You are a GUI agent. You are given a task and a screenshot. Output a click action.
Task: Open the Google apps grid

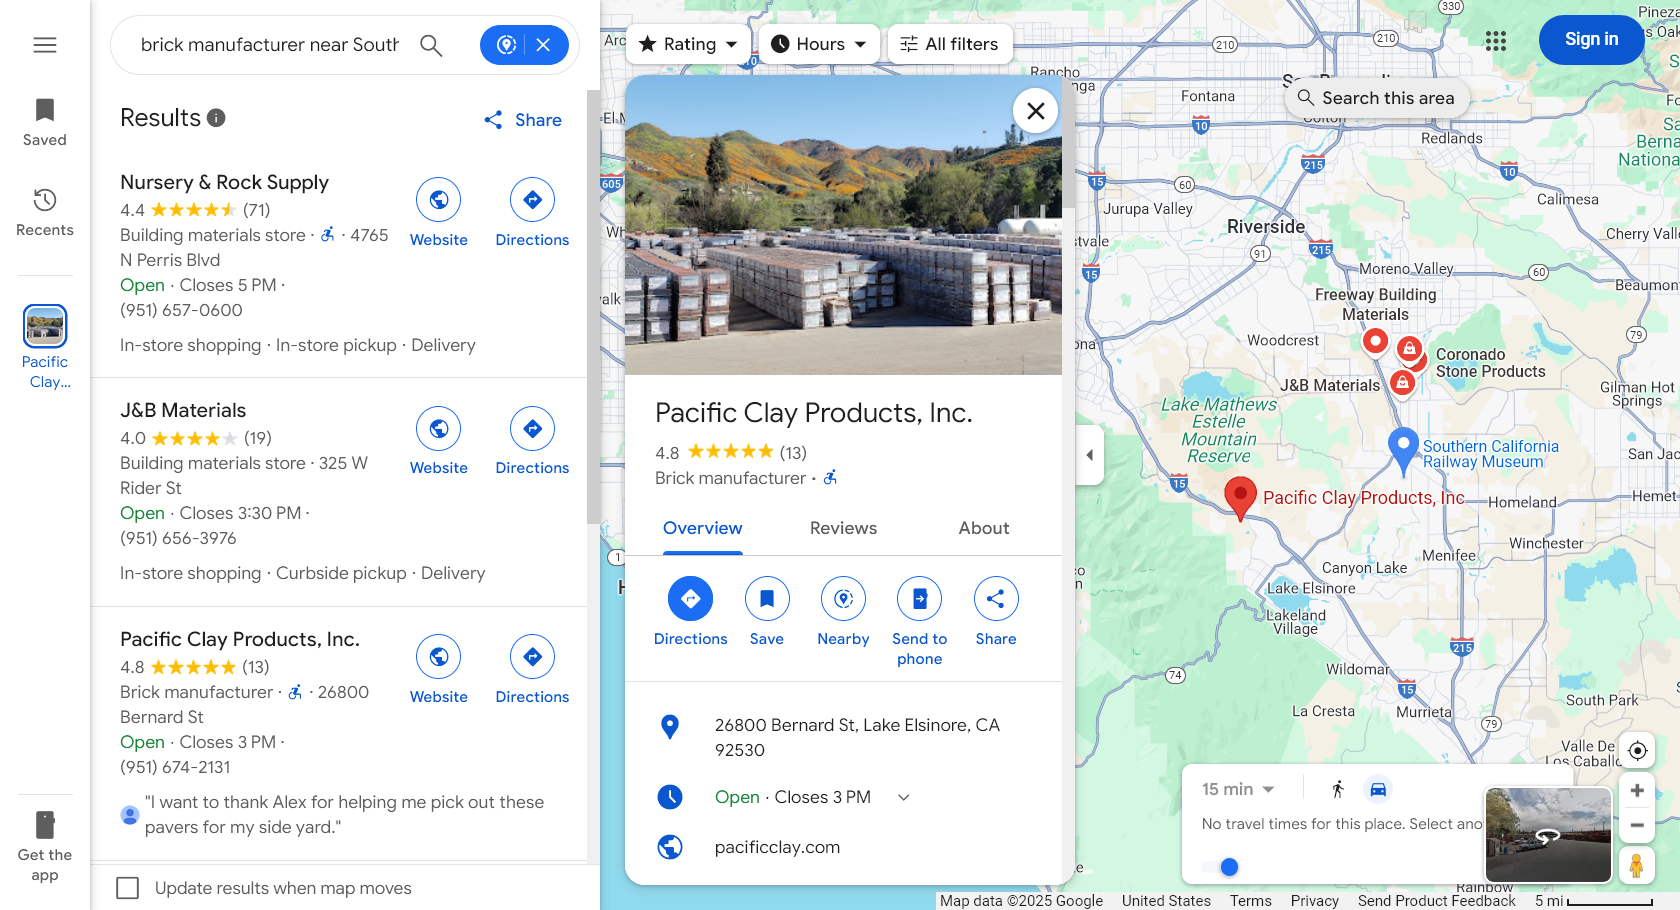pos(1496,41)
